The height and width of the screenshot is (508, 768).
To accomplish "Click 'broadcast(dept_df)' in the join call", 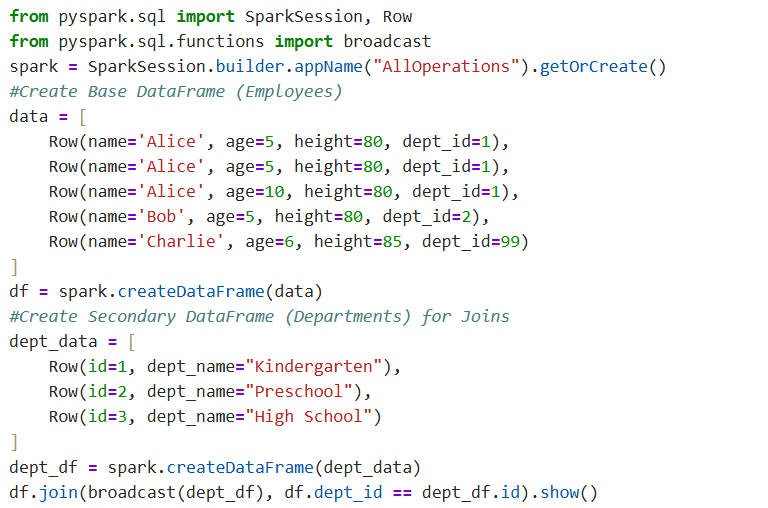I will click(176, 492).
